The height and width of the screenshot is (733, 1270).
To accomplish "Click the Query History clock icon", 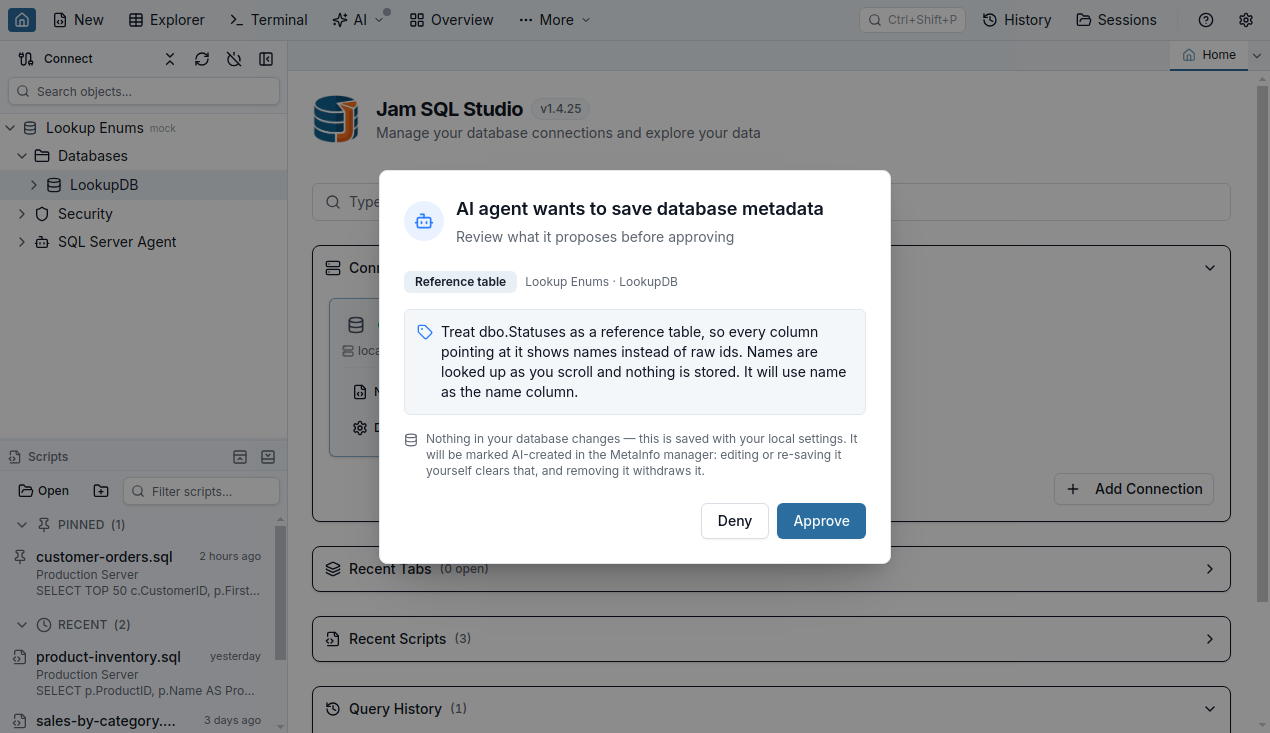I will tap(334, 709).
